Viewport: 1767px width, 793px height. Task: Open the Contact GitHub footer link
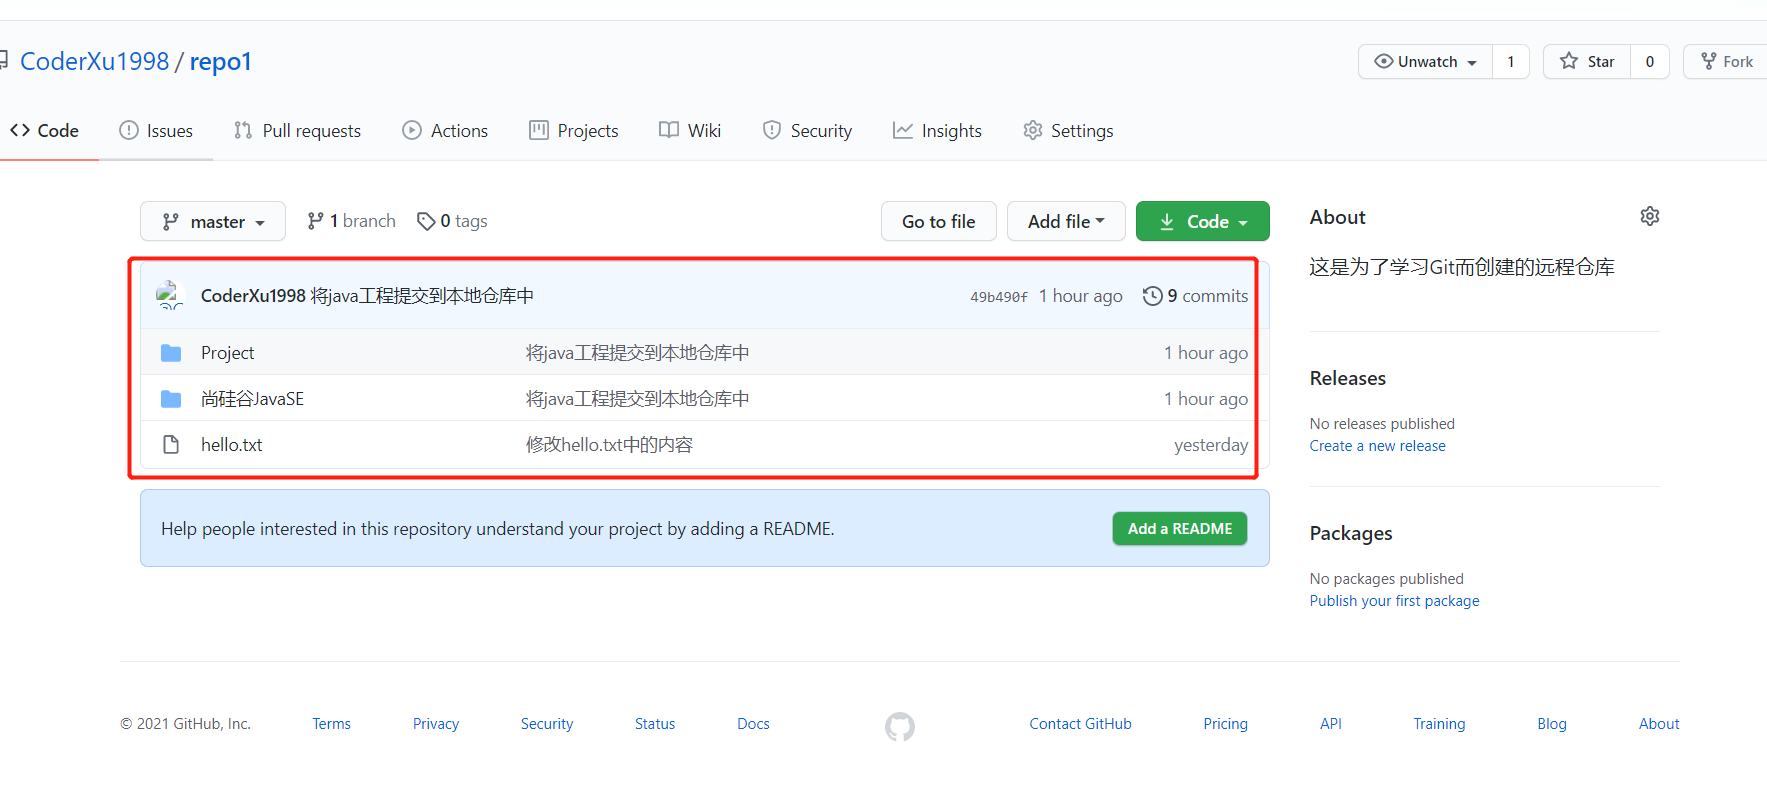[x=1081, y=724]
